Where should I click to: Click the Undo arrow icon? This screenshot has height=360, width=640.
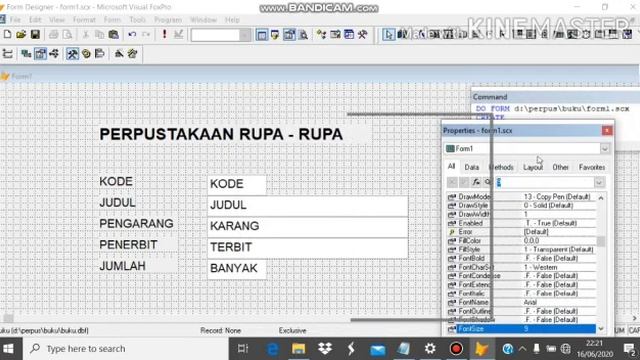pyautogui.click(x=132, y=35)
